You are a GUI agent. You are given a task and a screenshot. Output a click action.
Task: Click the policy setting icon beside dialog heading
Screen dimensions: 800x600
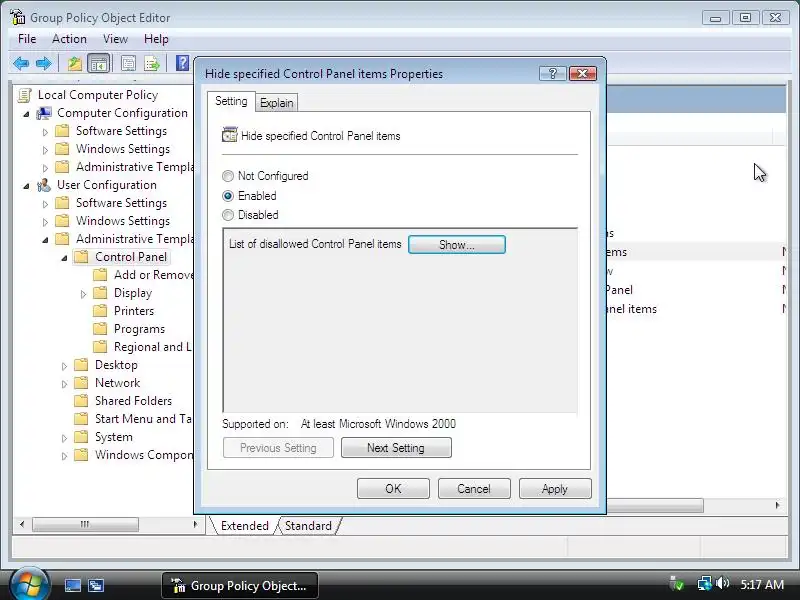230,135
